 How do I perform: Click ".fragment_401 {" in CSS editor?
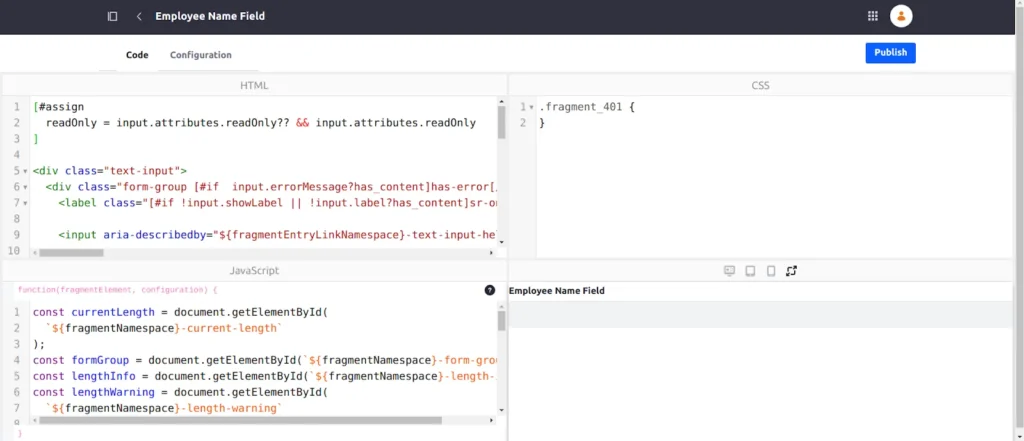click(587, 107)
